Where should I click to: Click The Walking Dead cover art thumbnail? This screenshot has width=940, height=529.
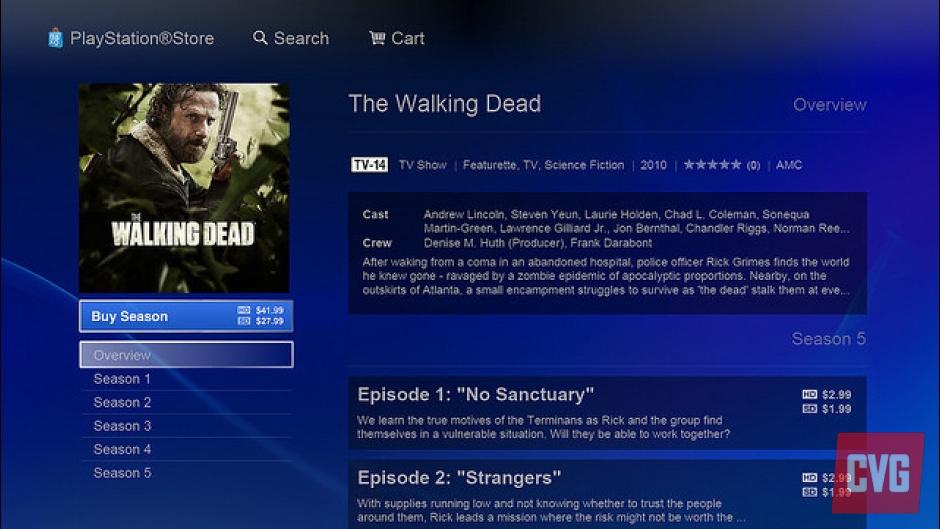tap(184, 188)
